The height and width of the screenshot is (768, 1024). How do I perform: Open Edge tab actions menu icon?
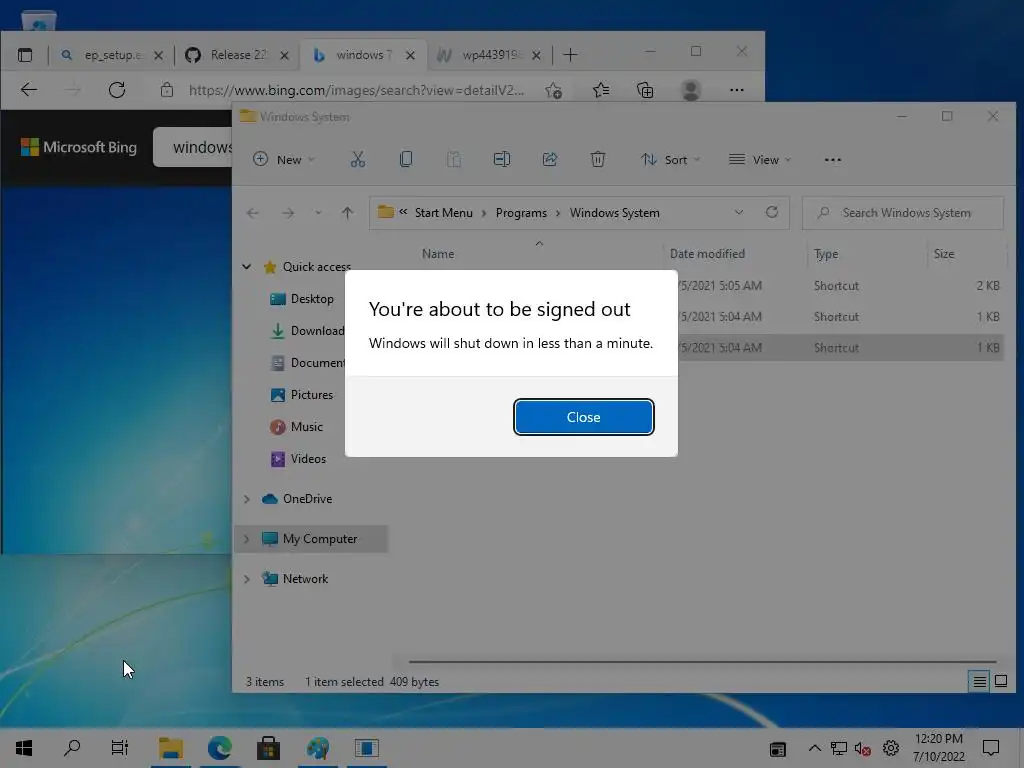pos(25,55)
